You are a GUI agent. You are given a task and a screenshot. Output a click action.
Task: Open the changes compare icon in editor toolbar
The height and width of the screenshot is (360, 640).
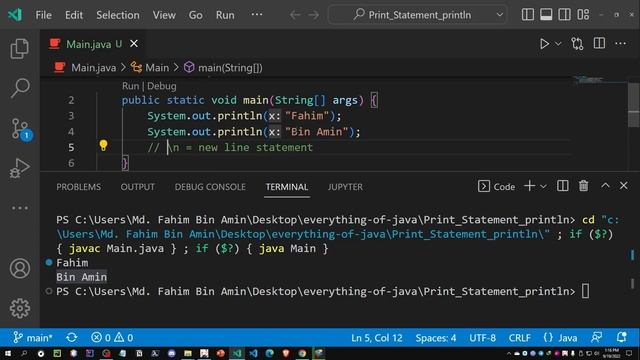coord(577,44)
